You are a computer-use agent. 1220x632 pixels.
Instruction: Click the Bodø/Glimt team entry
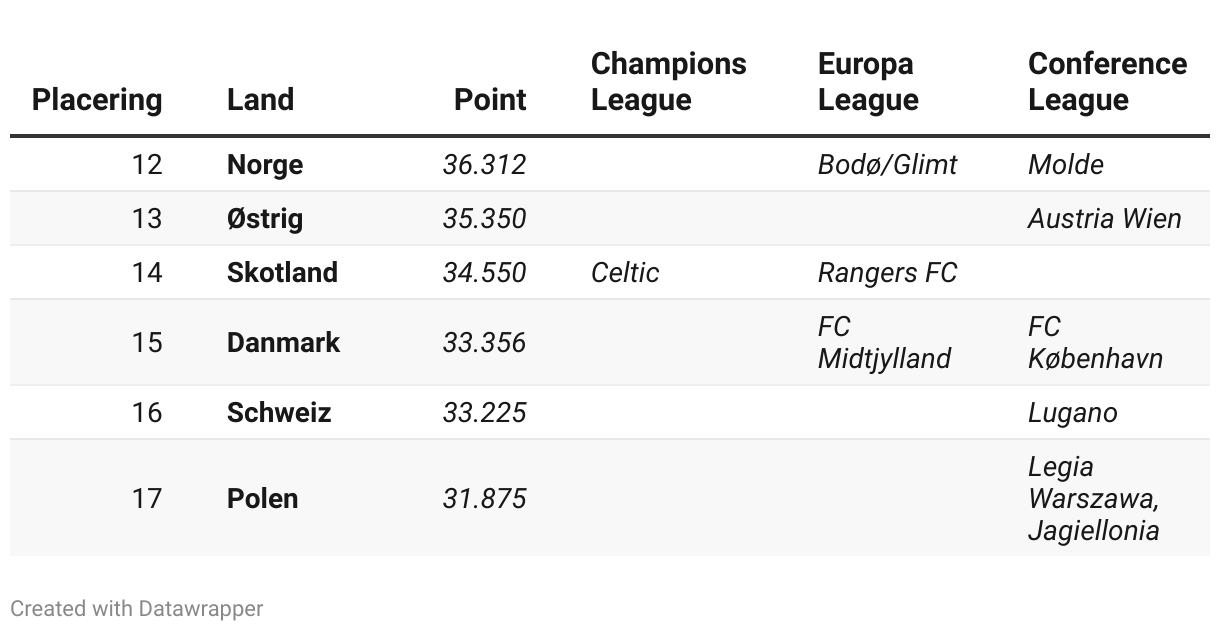[887, 164]
